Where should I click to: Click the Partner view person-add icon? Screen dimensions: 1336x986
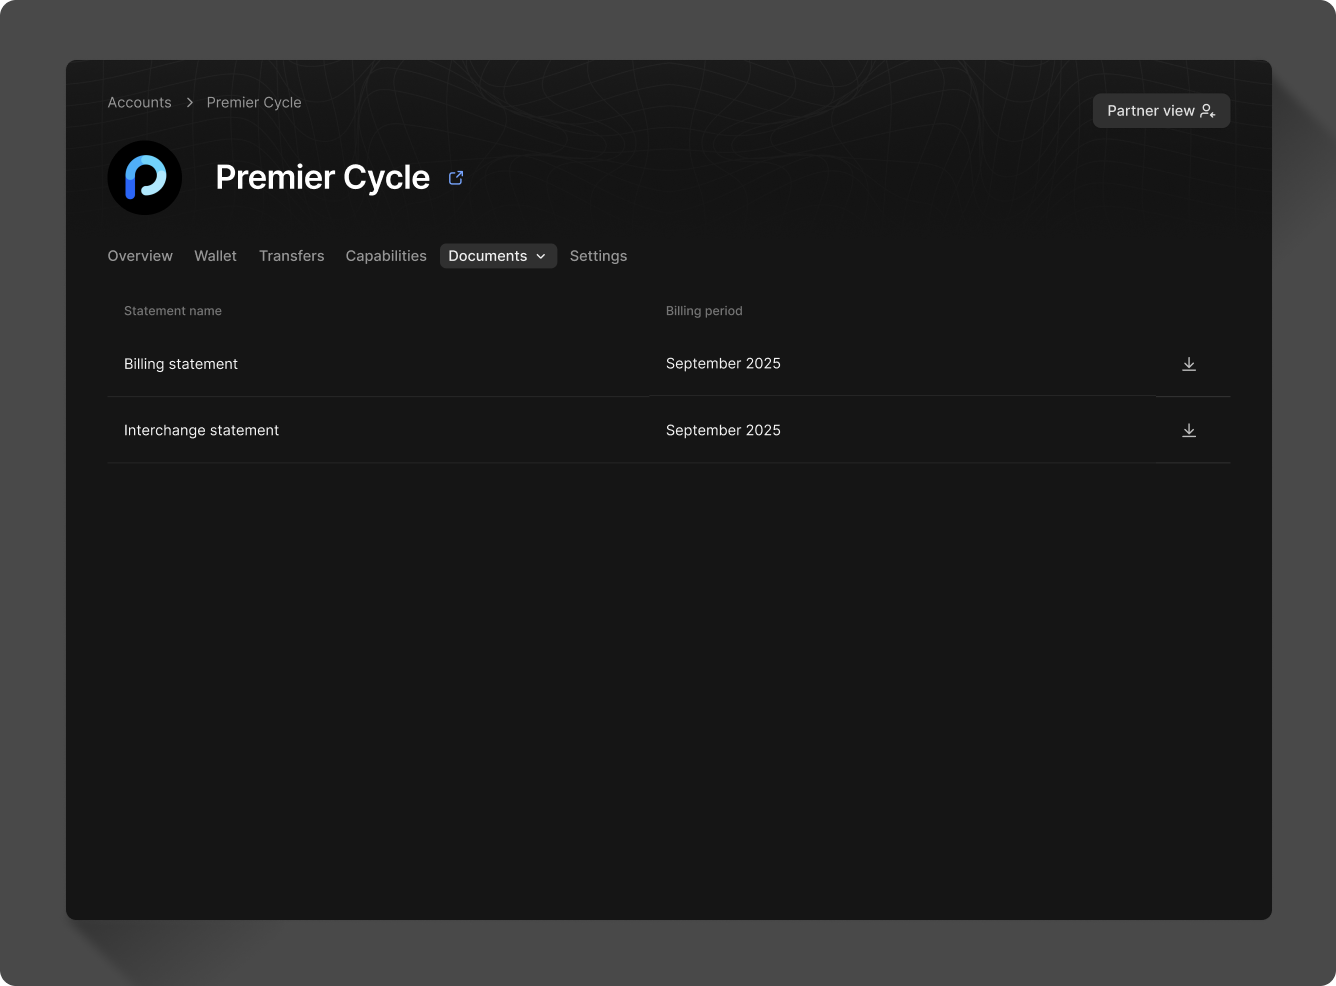[1208, 111]
